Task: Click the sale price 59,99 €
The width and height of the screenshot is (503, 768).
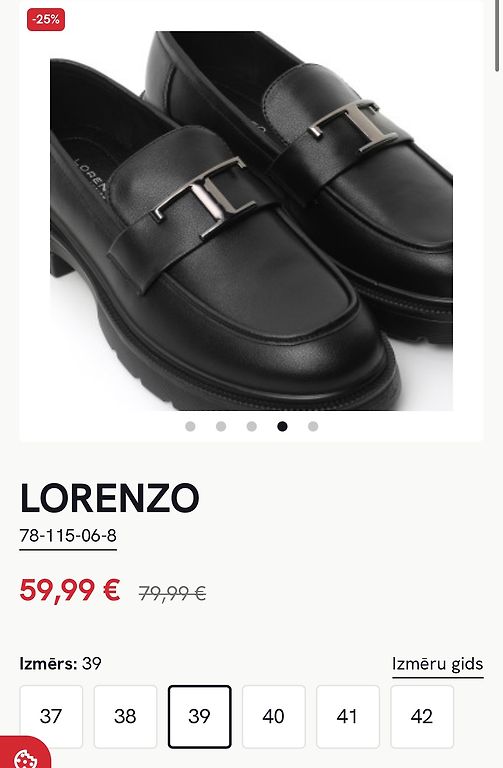Action: [x=70, y=590]
